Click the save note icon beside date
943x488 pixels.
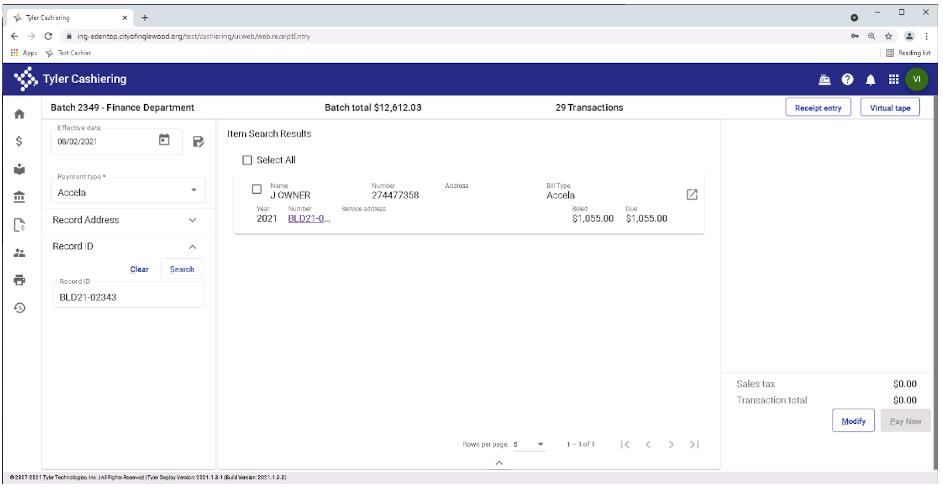click(x=198, y=141)
